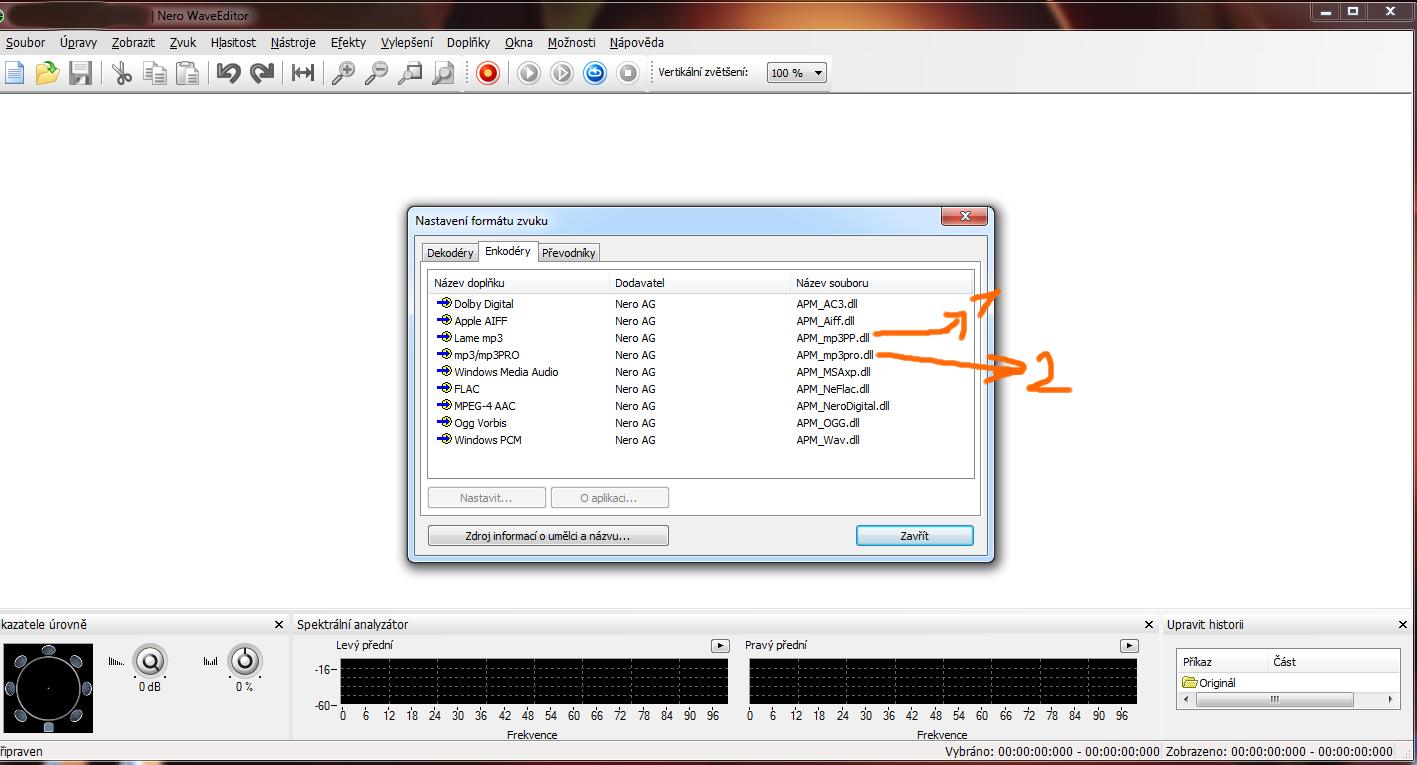Switch to the Dekodéry tab
The width and height of the screenshot is (1417, 765).
point(450,253)
